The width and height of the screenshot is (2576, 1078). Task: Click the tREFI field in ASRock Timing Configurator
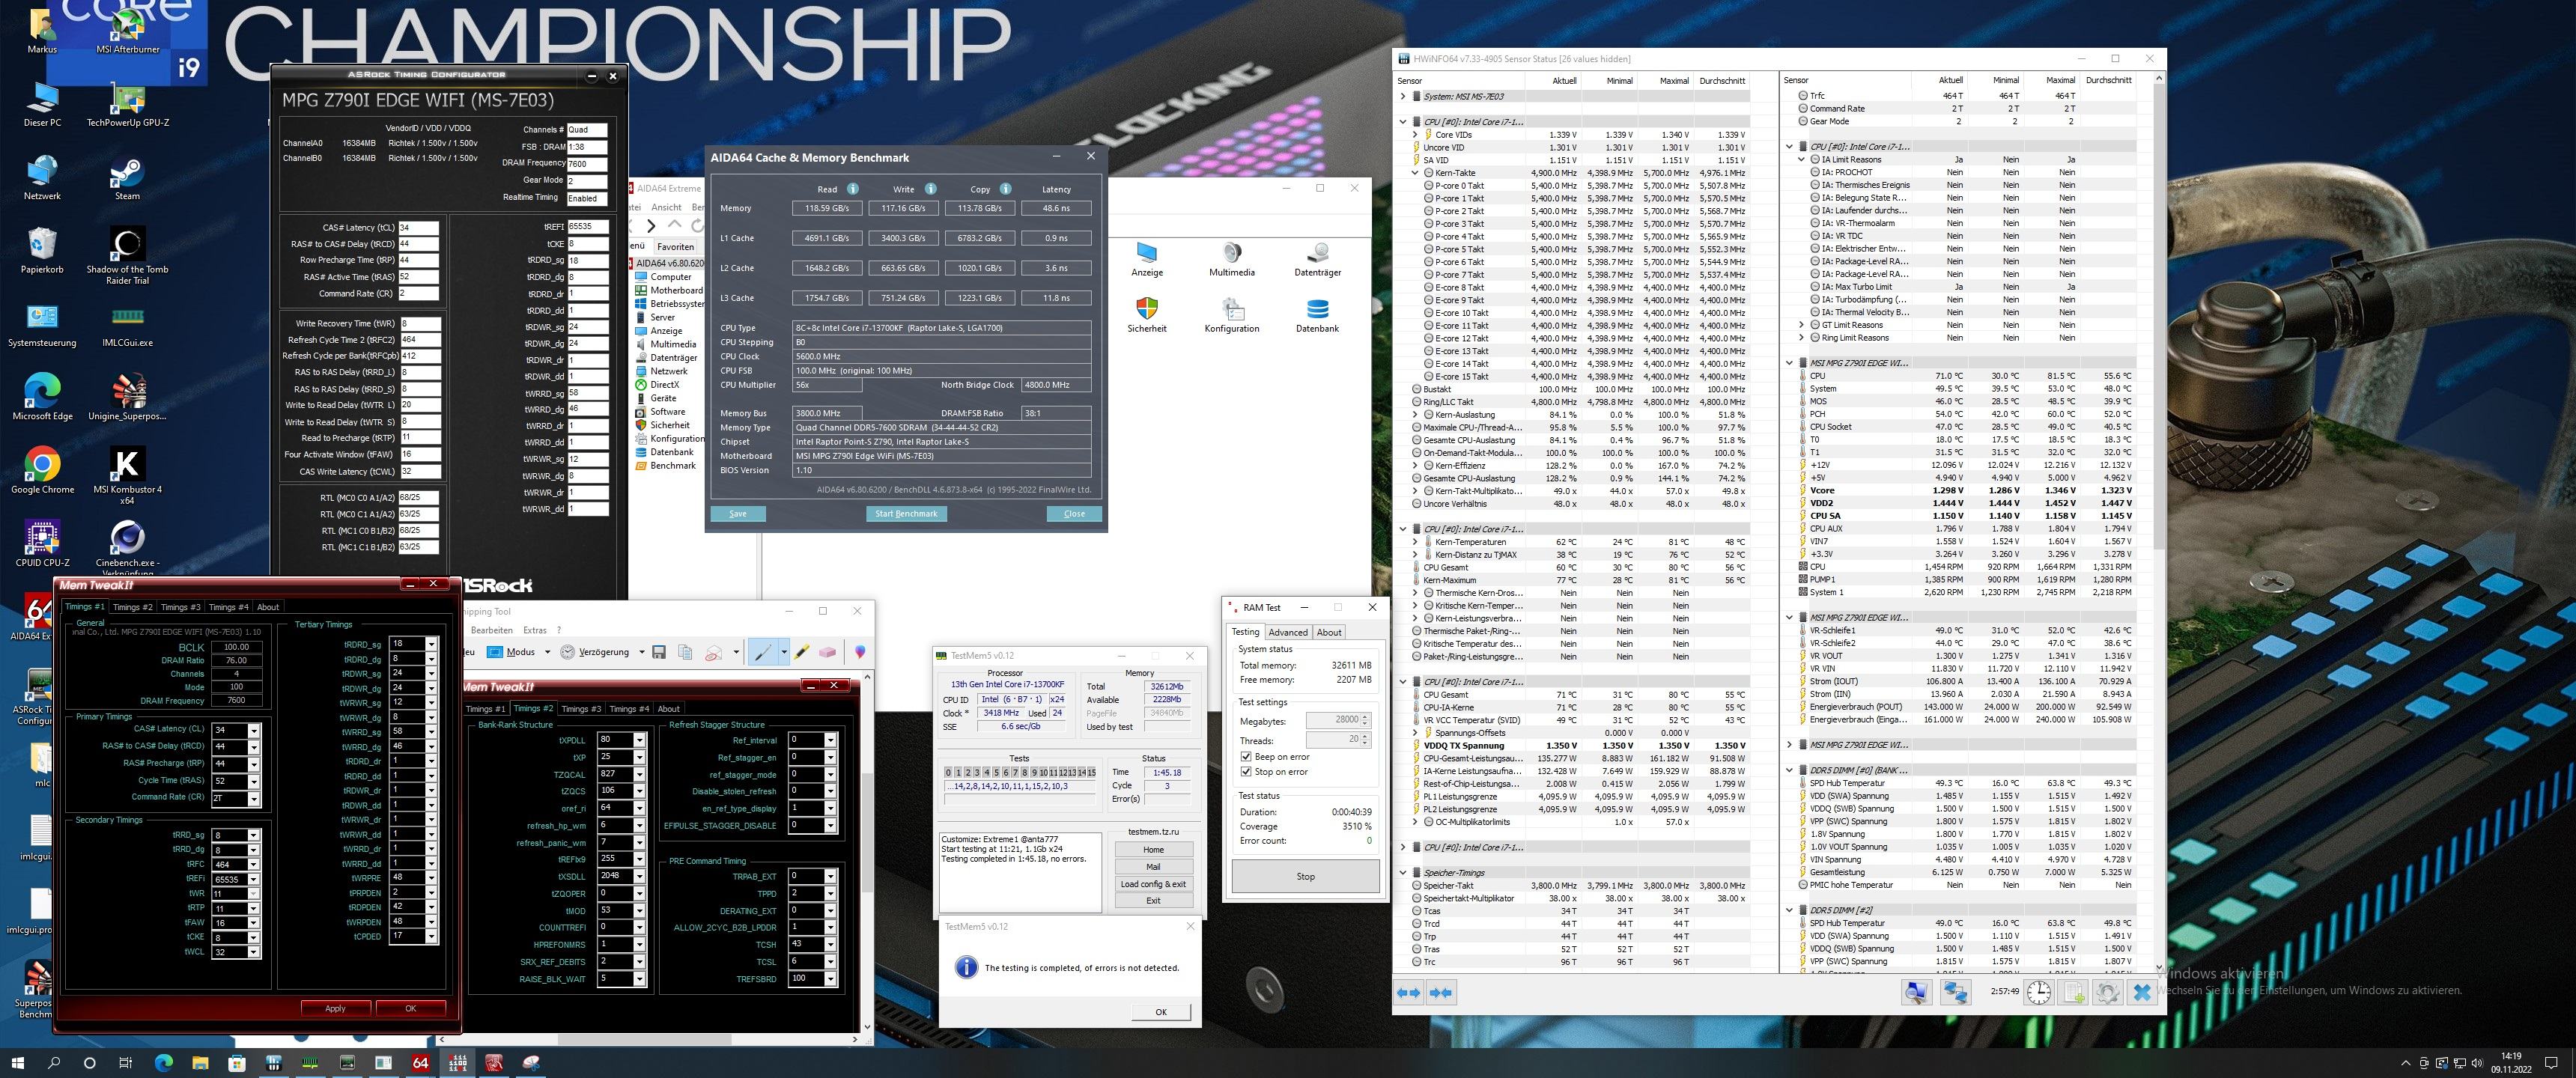[587, 227]
